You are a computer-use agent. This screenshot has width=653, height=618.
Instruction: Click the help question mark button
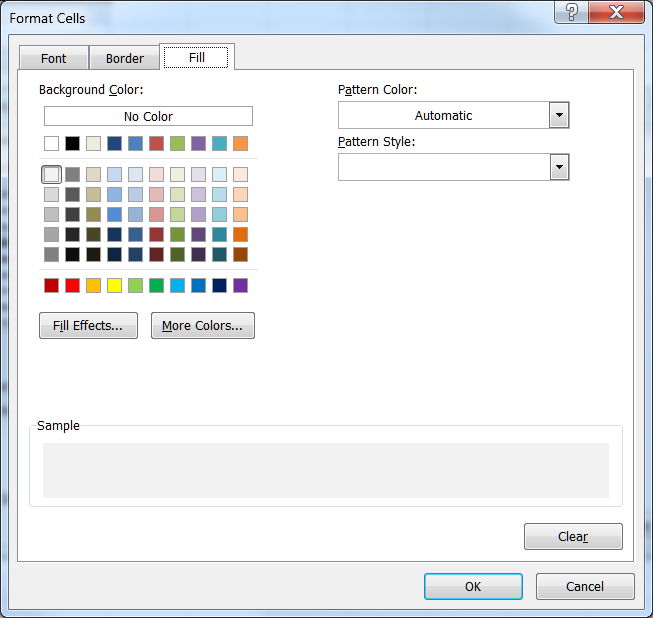(x=571, y=12)
